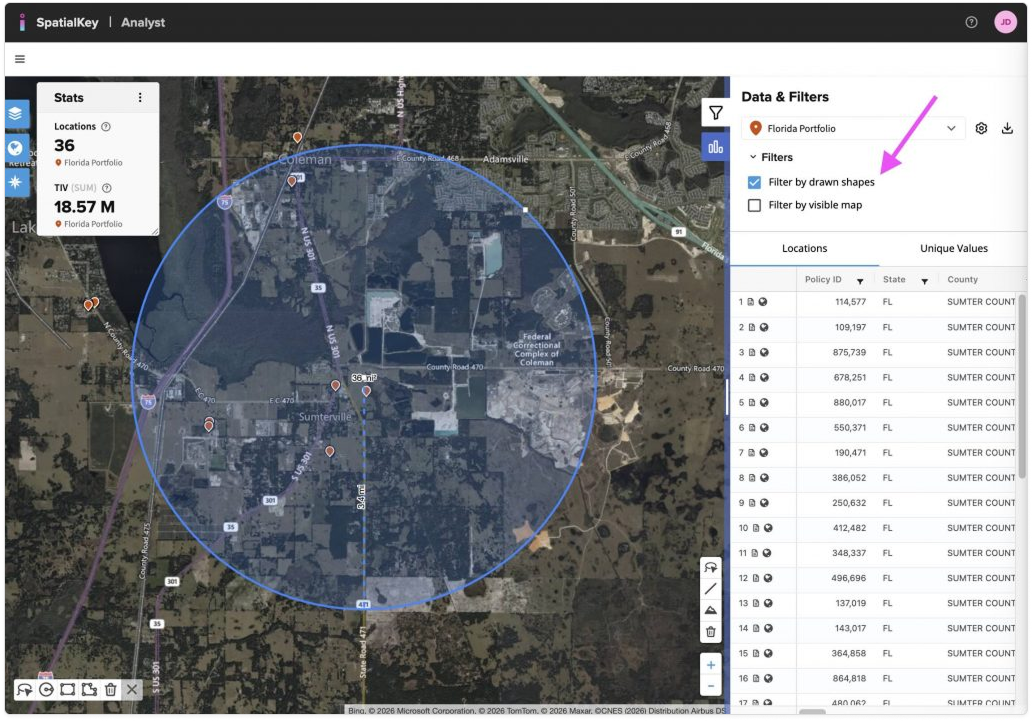The height and width of the screenshot is (721, 1032).
Task: Click the line measure tool
Action: click(710, 589)
